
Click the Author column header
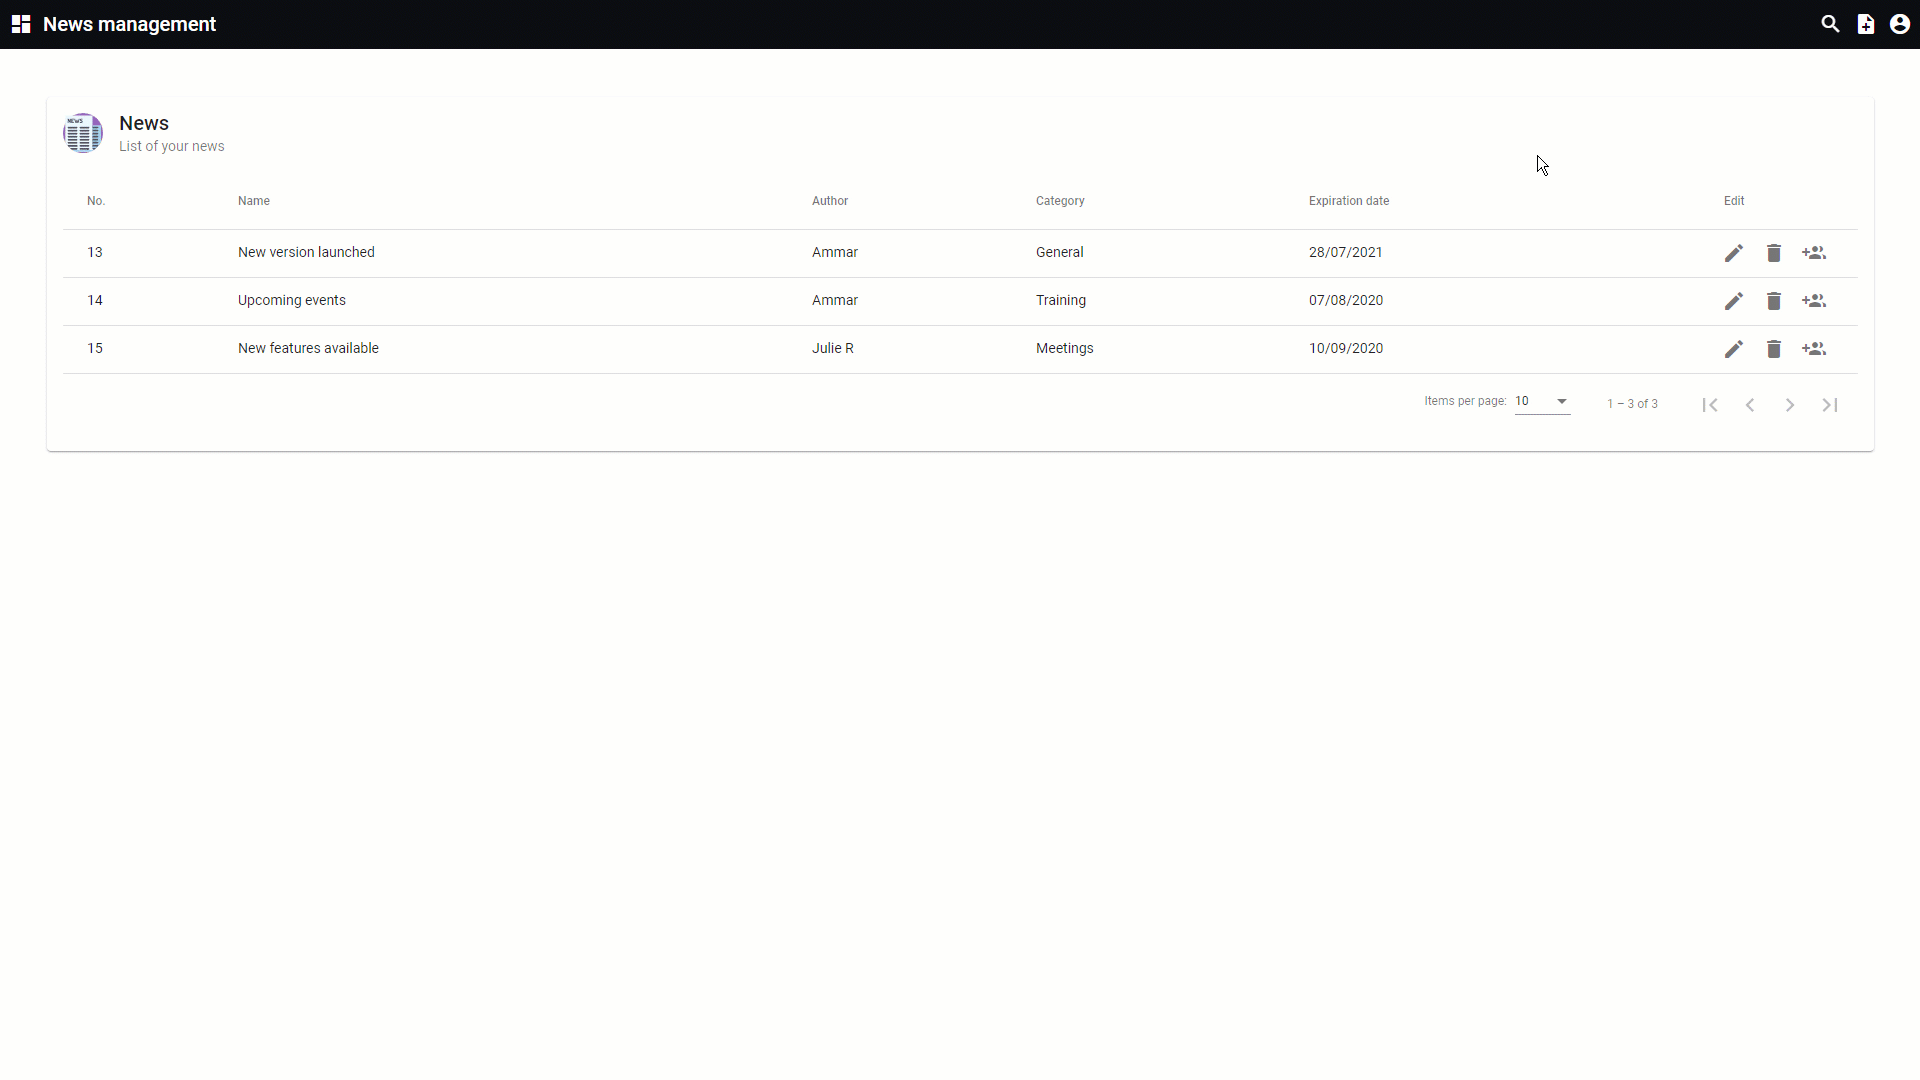click(x=830, y=201)
